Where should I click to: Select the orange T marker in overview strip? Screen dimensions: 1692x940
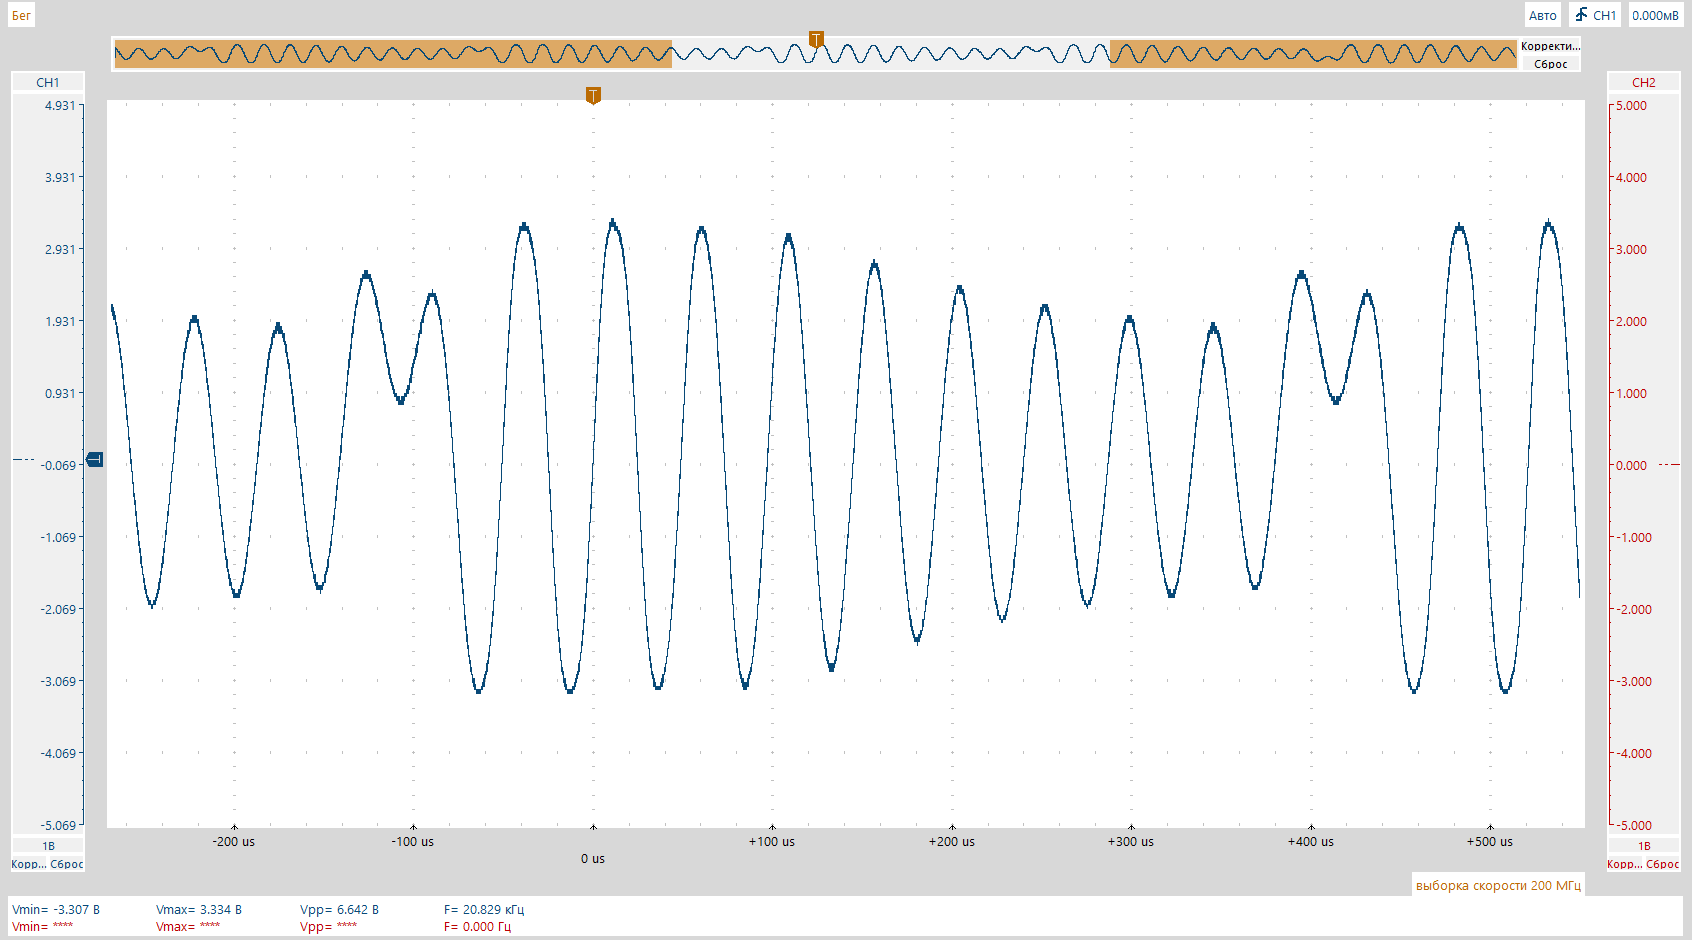[x=816, y=40]
